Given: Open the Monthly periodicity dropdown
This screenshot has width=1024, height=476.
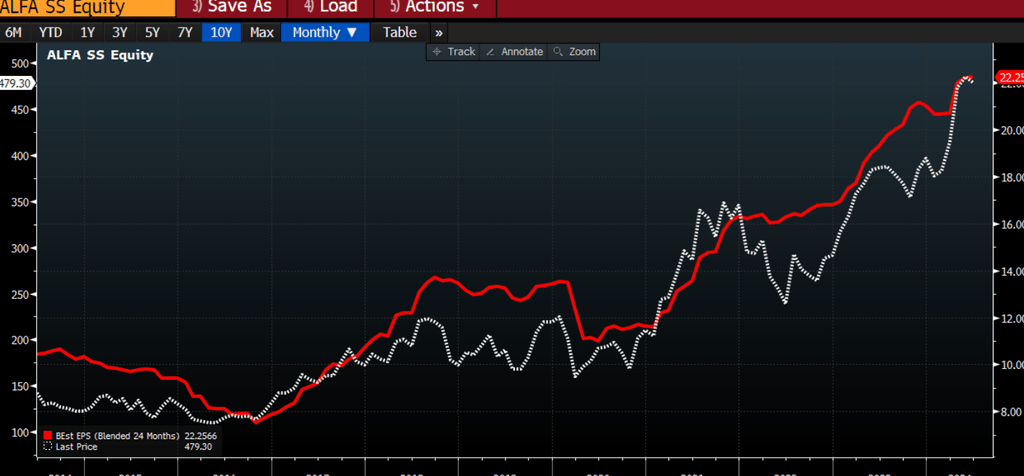Looking at the screenshot, I should point(324,32).
